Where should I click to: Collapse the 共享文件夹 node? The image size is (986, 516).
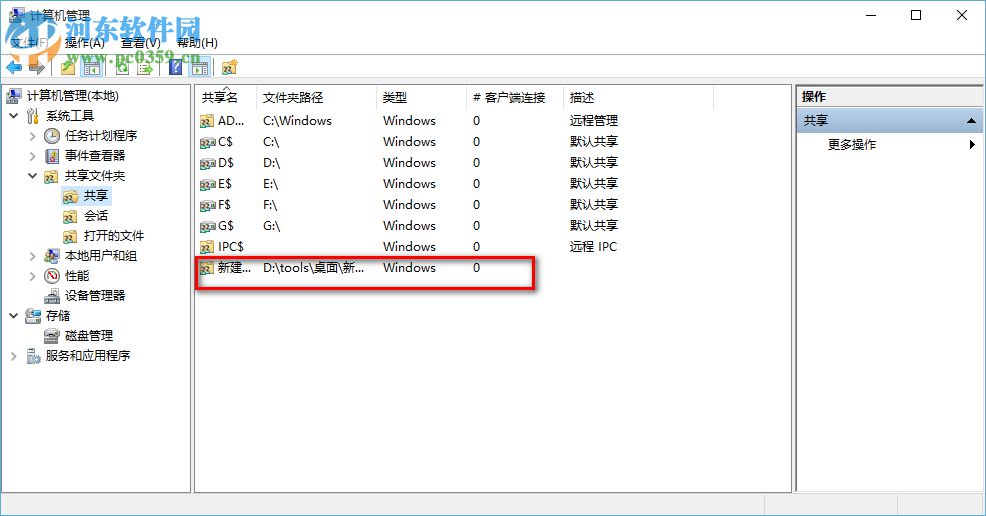(33, 176)
